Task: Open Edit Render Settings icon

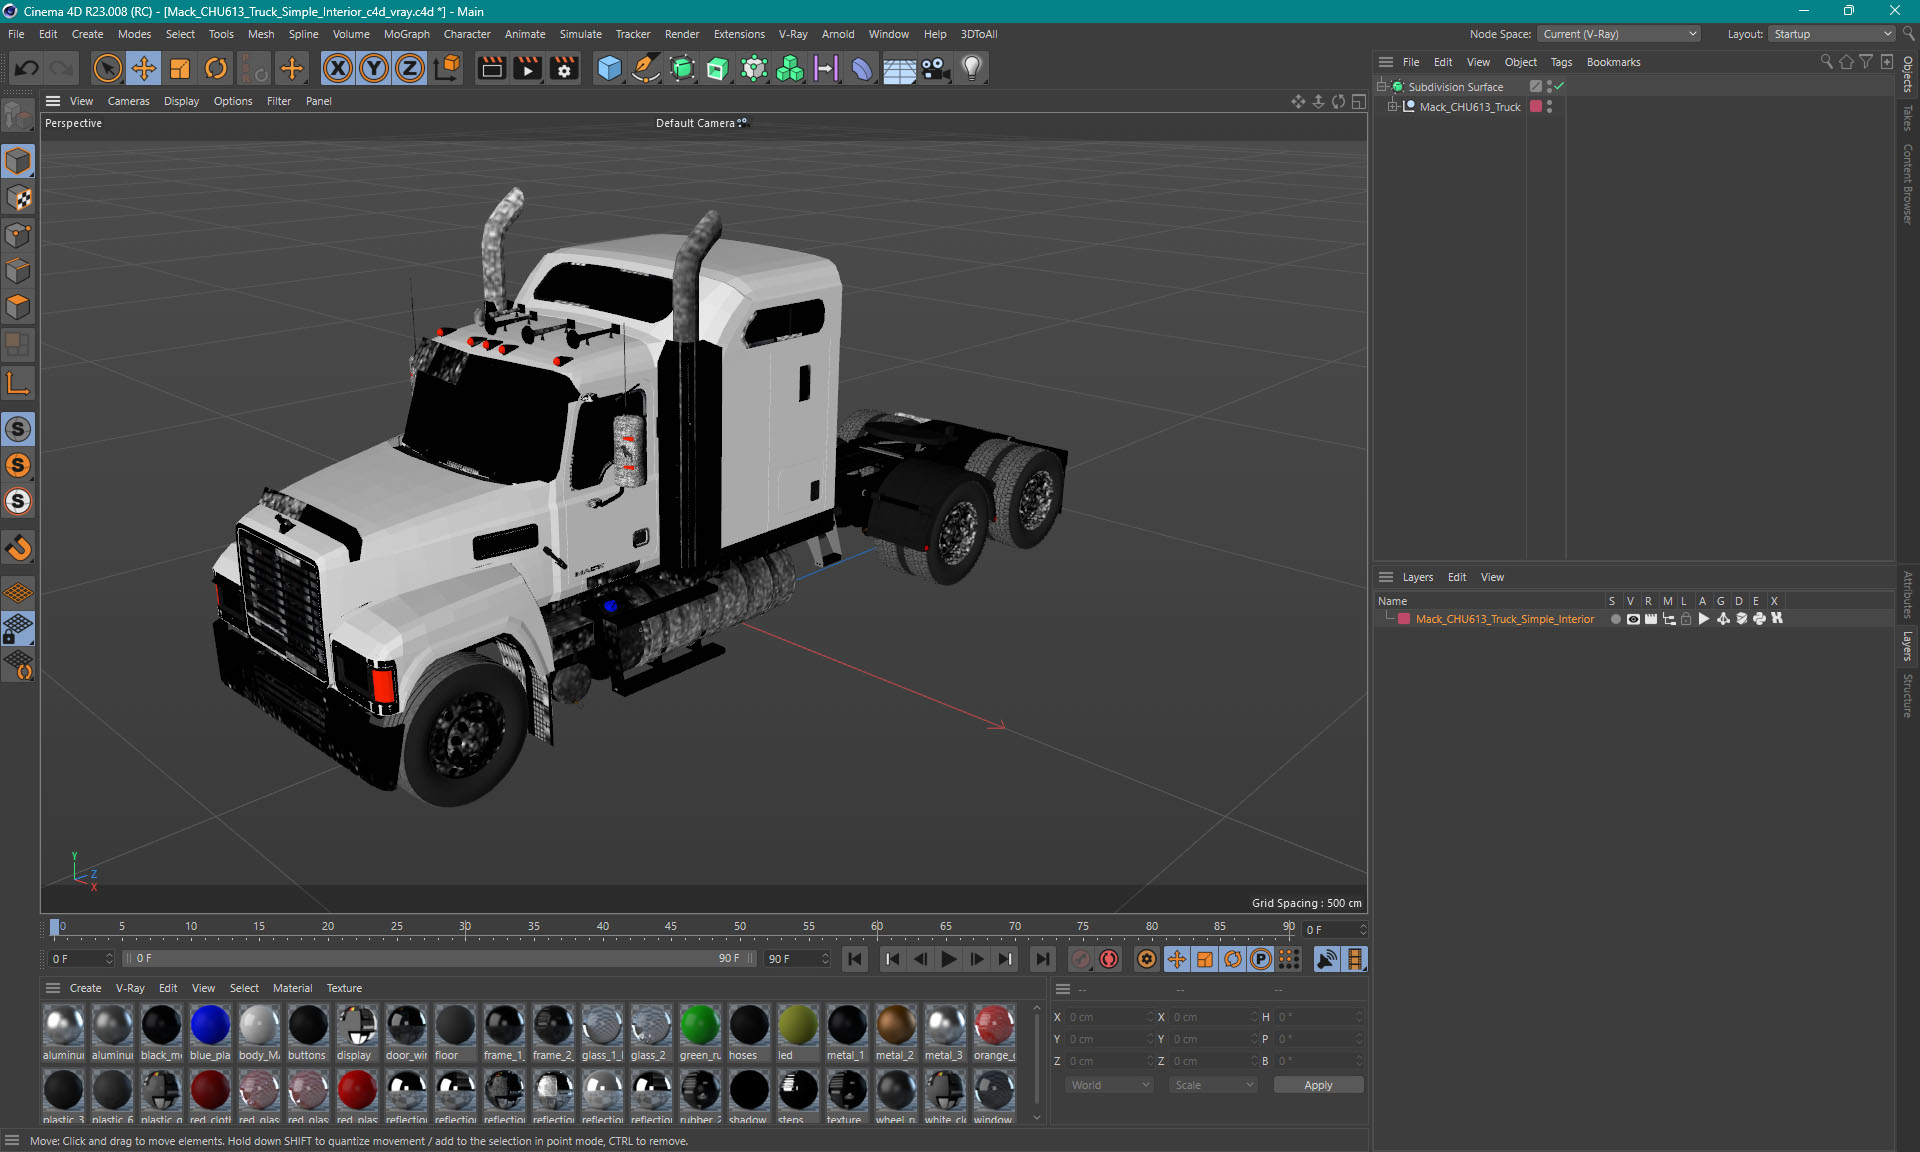Action: 565,68
